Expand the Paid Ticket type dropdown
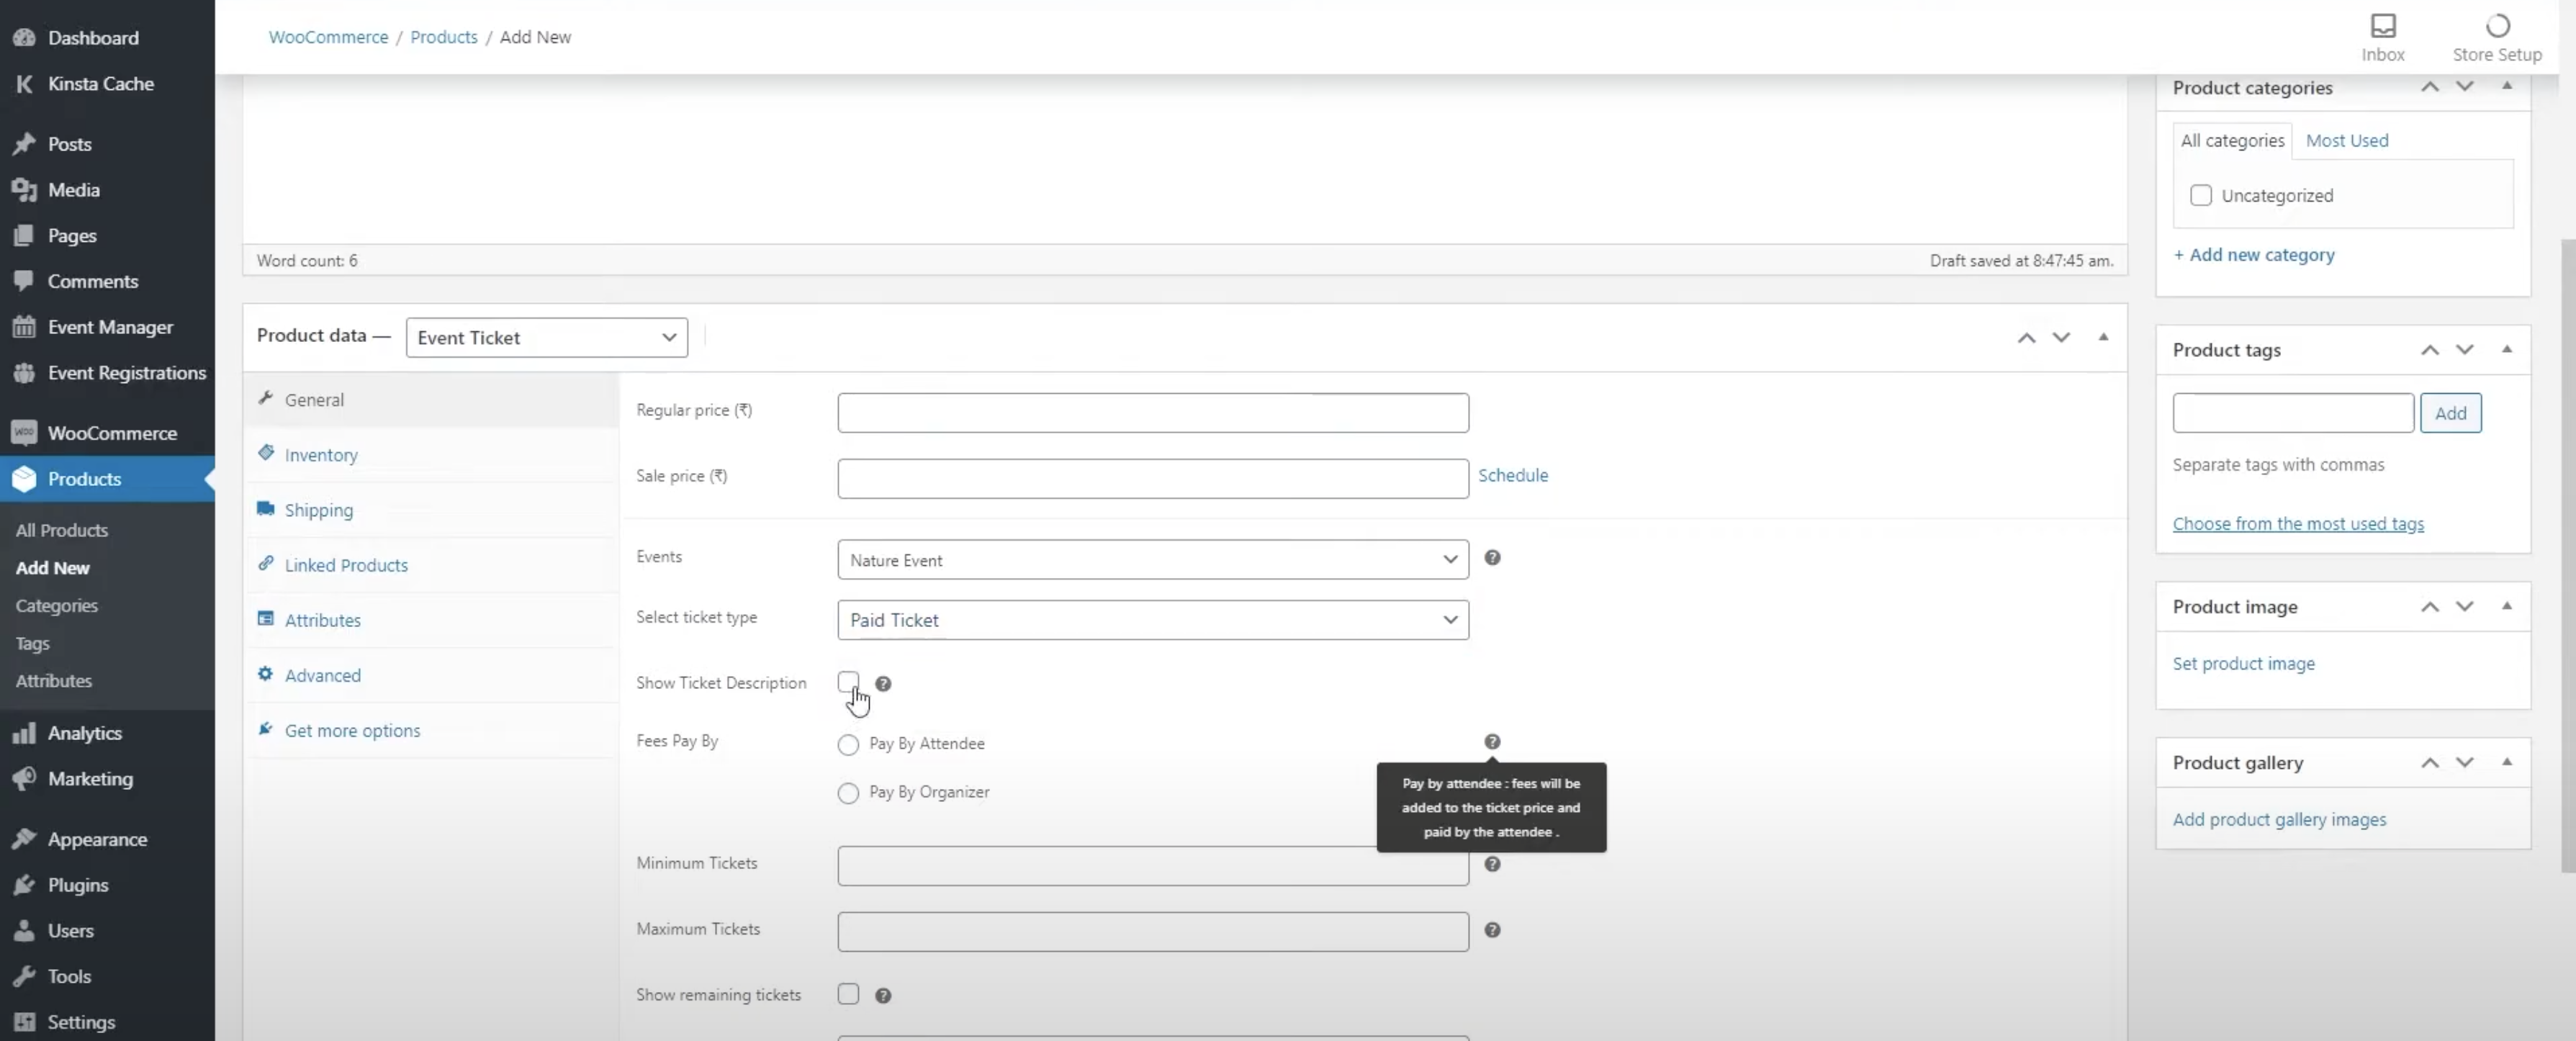Screen dimensions: 2576x1041 click(x=1152, y=620)
